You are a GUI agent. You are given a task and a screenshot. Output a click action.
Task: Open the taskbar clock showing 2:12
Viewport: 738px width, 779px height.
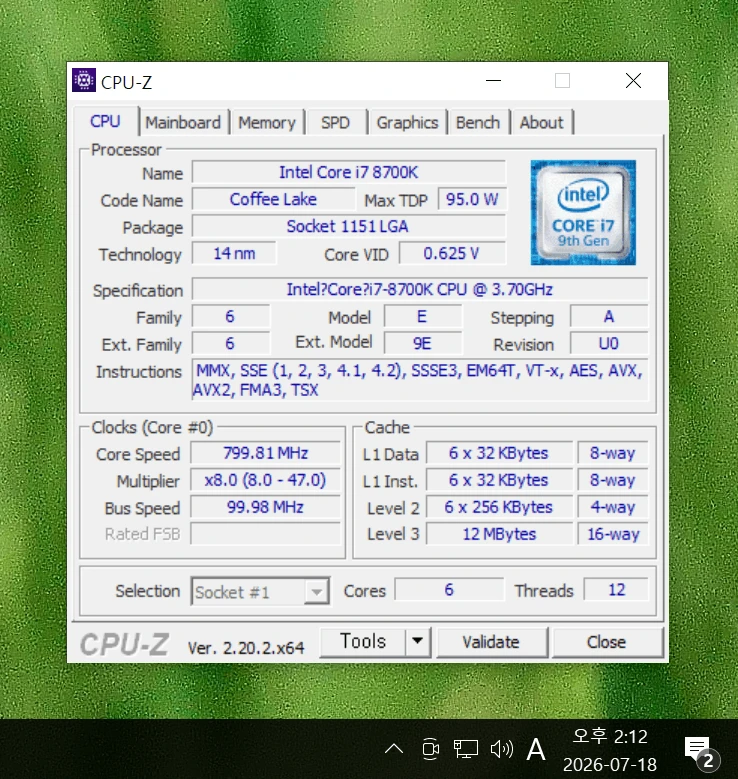610,750
